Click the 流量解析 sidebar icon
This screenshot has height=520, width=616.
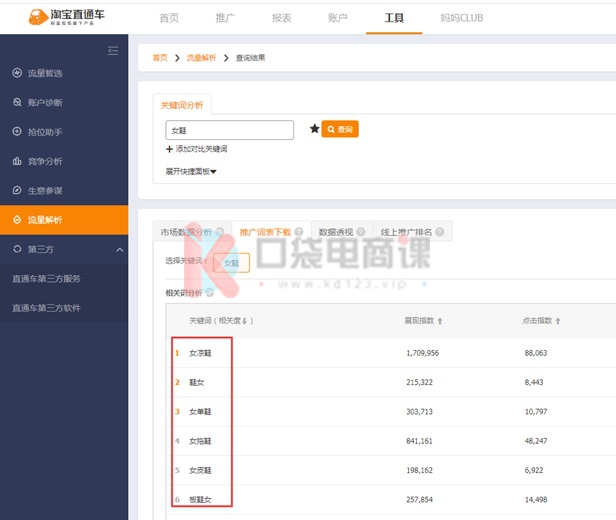point(17,220)
